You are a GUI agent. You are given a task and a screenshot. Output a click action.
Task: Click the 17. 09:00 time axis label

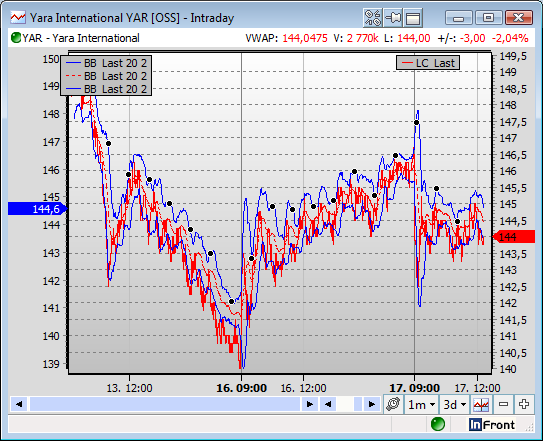click(x=415, y=388)
